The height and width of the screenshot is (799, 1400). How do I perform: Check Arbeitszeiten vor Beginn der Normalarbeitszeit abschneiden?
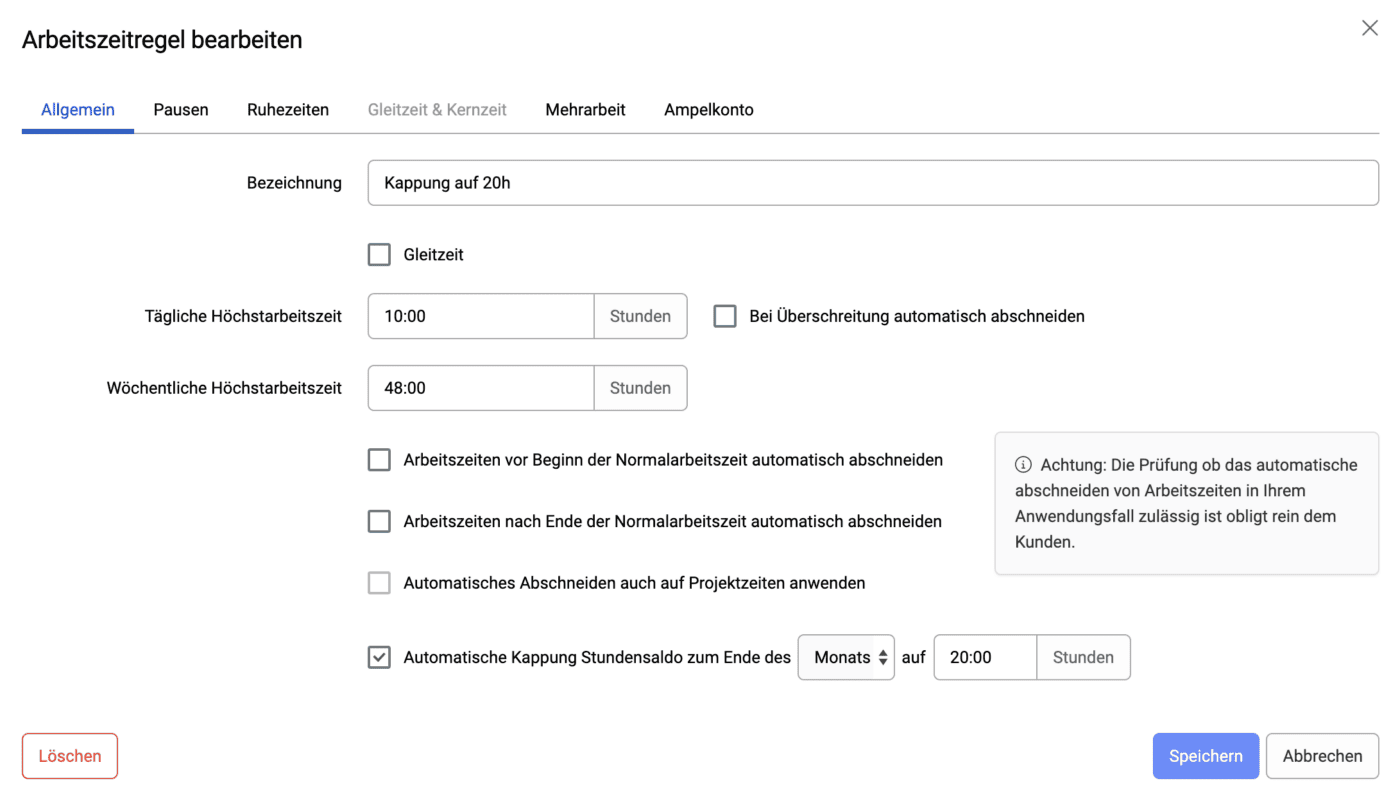click(379, 460)
